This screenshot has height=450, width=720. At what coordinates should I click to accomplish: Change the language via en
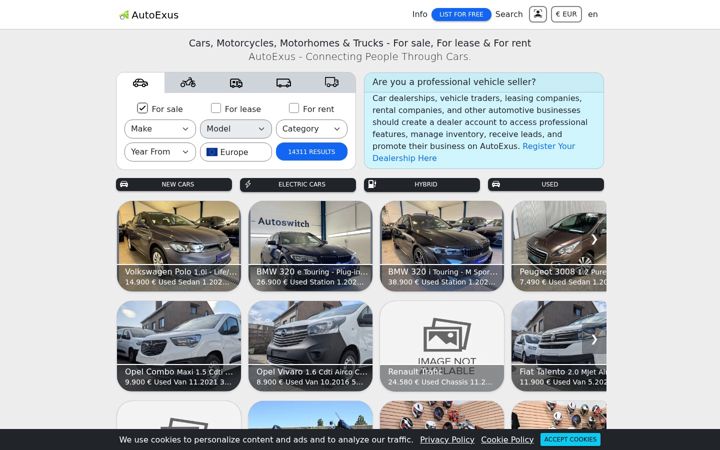pos(593,14)
